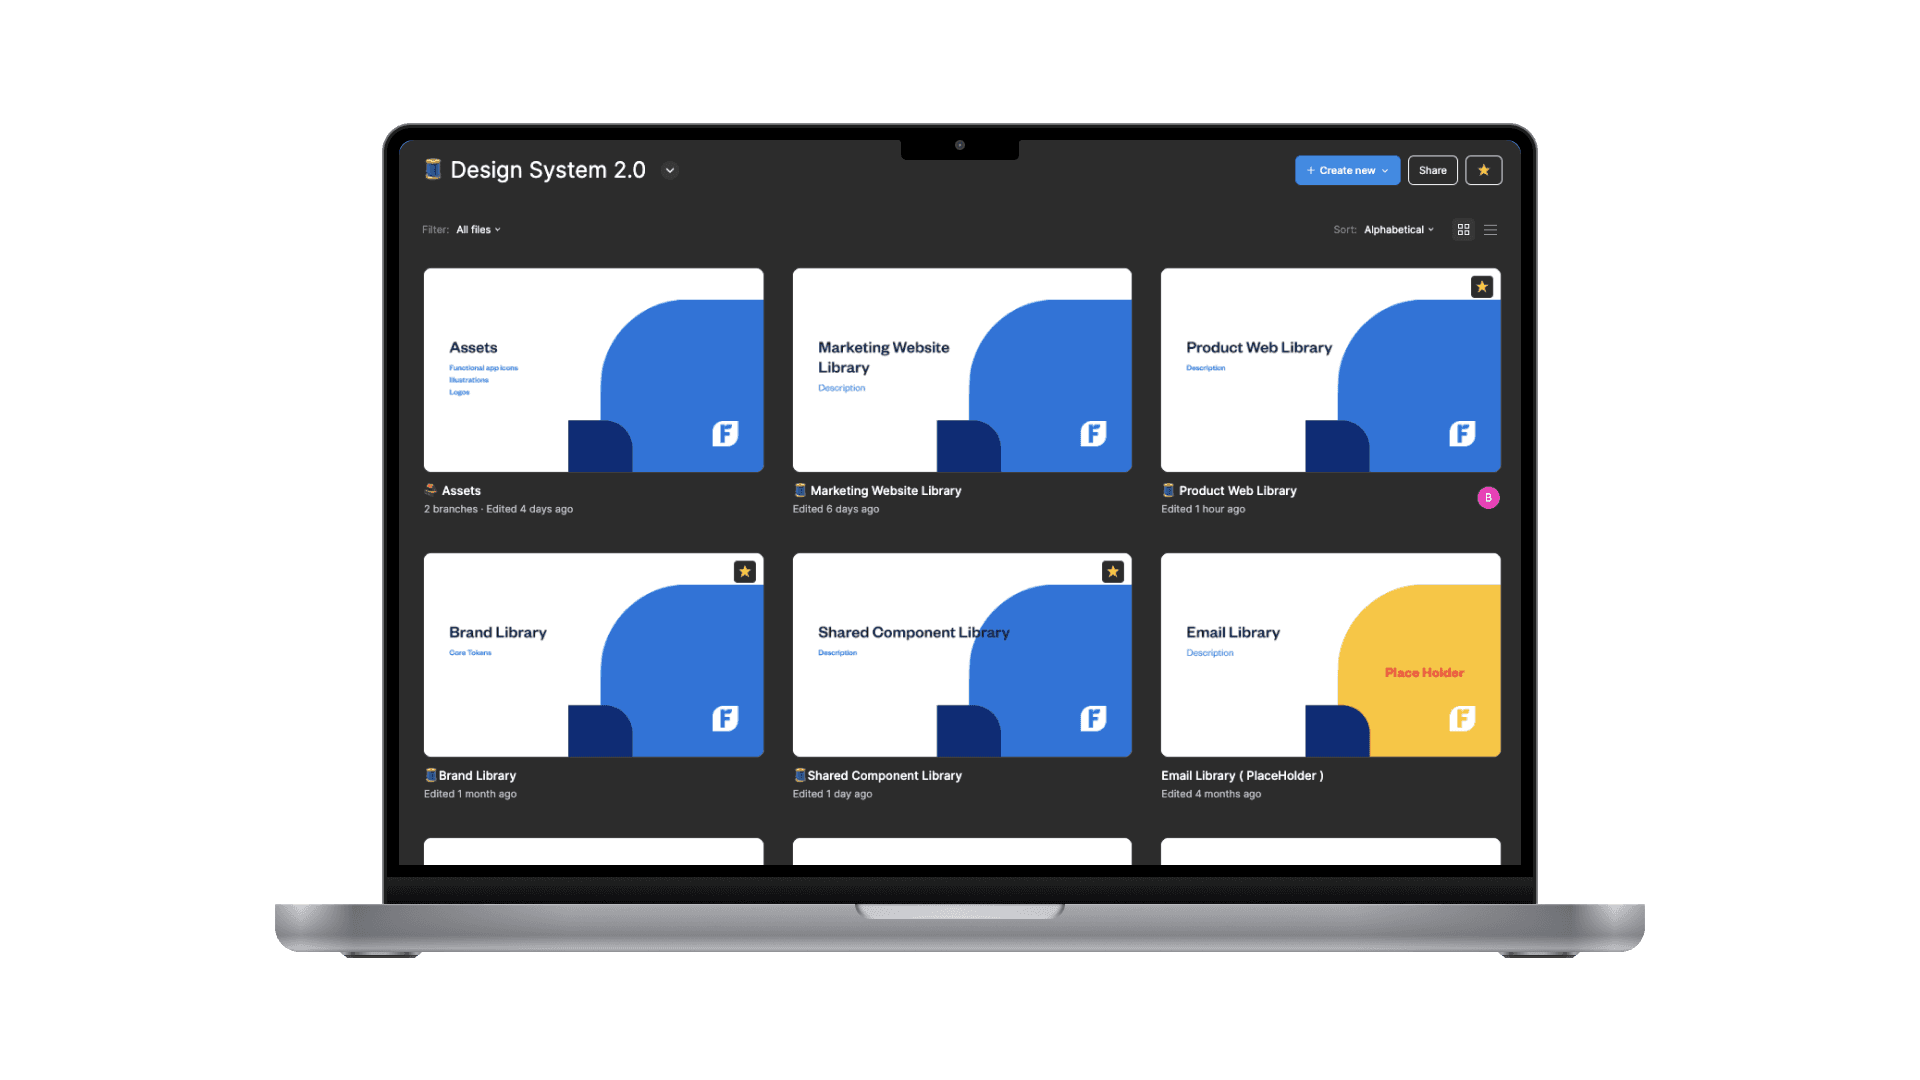The height and width of the screenshot is (1080, 1920).
Task: Click the thread spool icon beside Design System 2.0
Action: pos(433,170)
